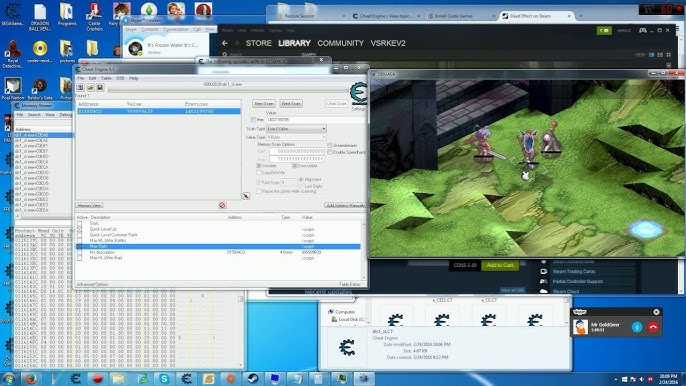Click Steam big picture controller icon
This screenshot has width=686, height=386.
coord(643,30)
